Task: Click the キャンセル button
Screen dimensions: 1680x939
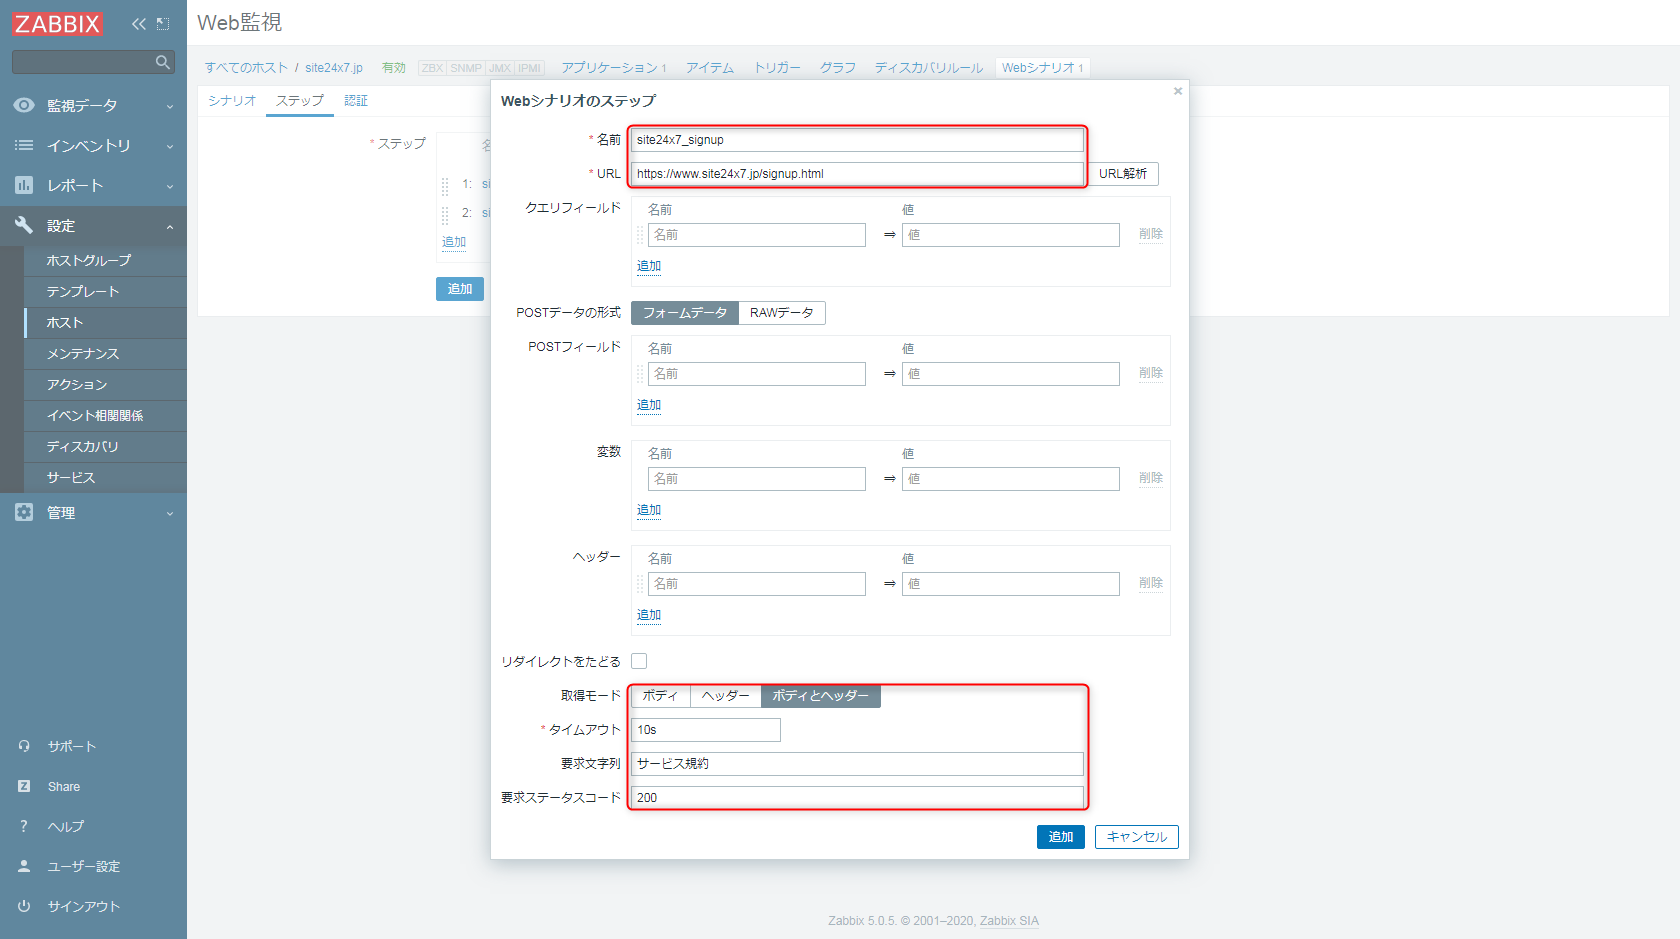Action: 1137,837
